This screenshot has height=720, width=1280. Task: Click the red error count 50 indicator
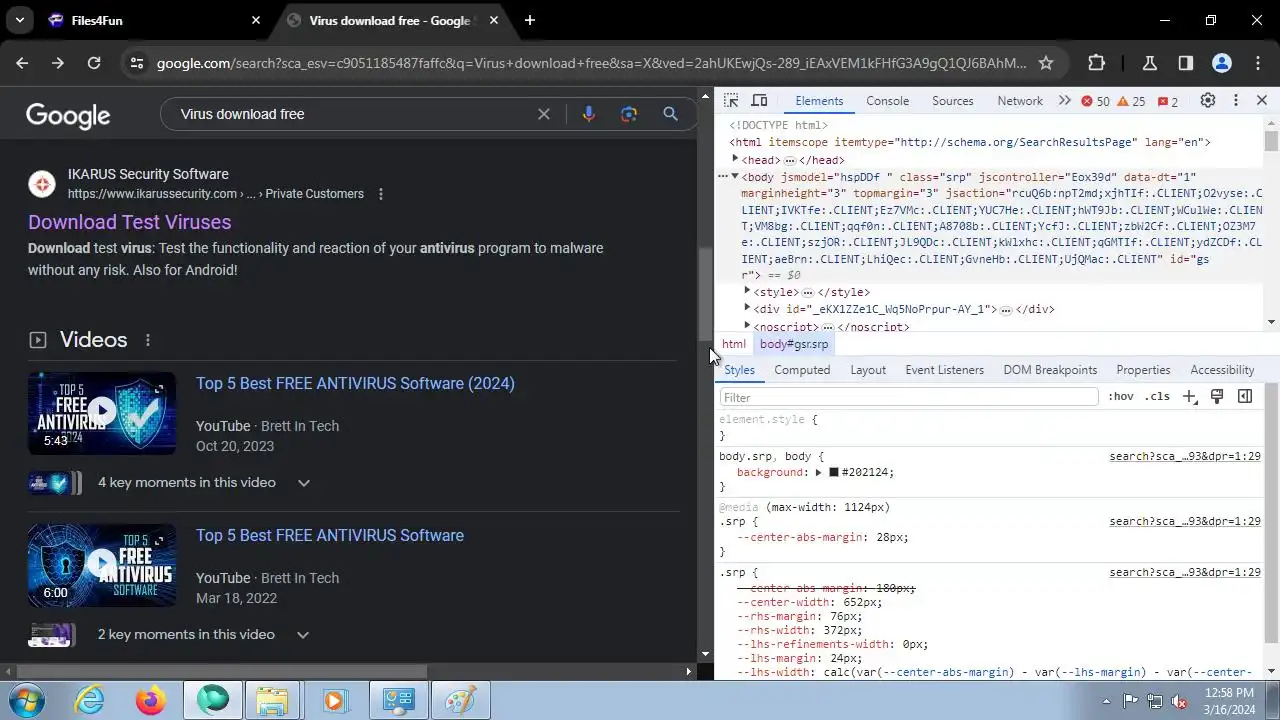coord(1096,101)
